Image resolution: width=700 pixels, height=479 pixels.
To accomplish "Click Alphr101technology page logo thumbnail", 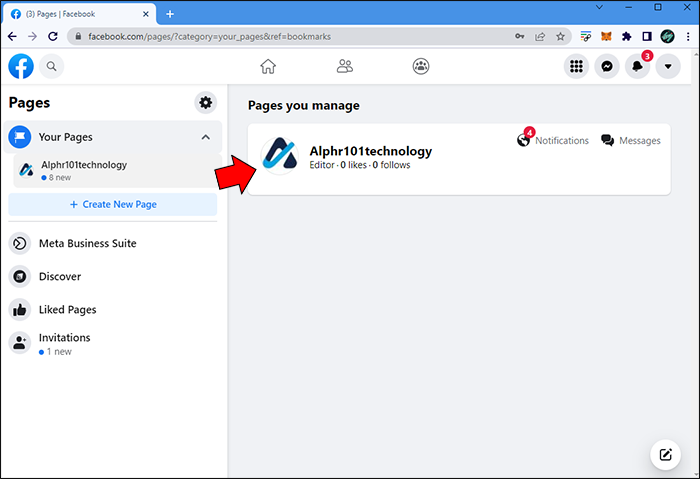I will [x=280, y=156].
